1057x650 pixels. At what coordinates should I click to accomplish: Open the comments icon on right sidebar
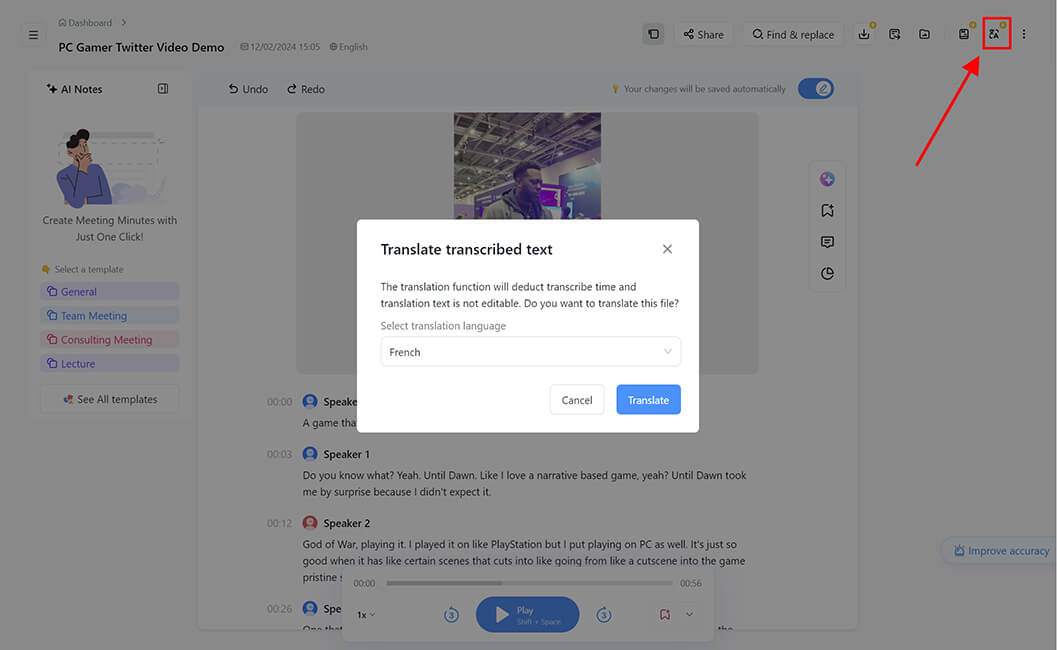click(827, 242)
